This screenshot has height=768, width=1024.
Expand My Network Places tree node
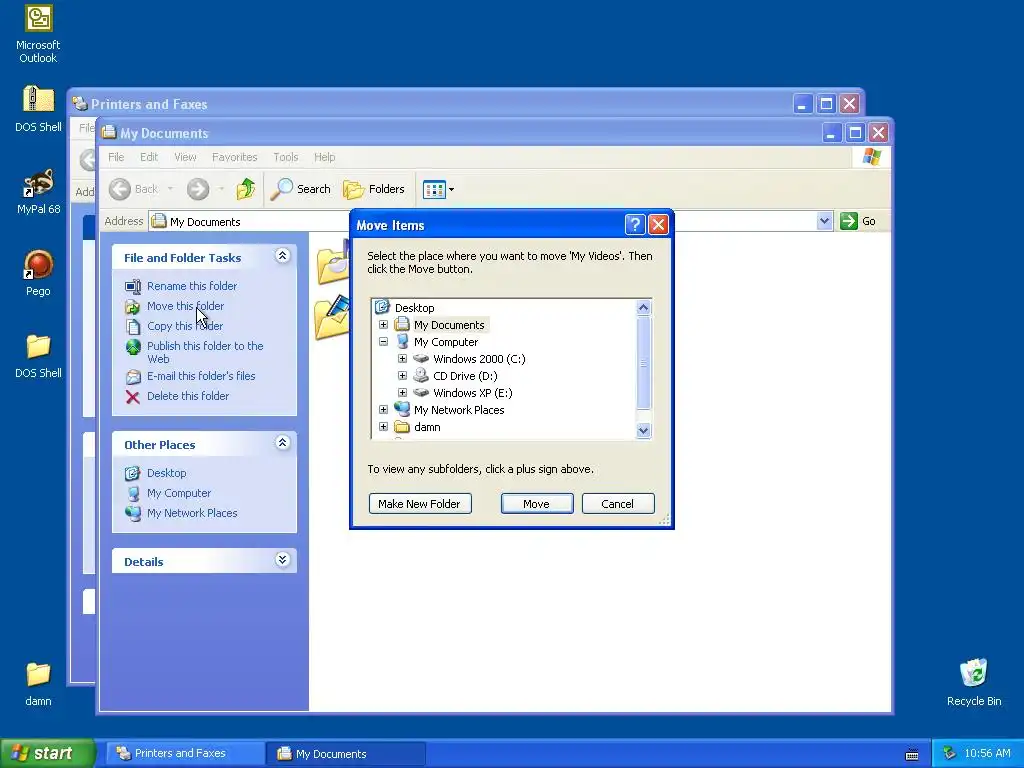point(383,409)
